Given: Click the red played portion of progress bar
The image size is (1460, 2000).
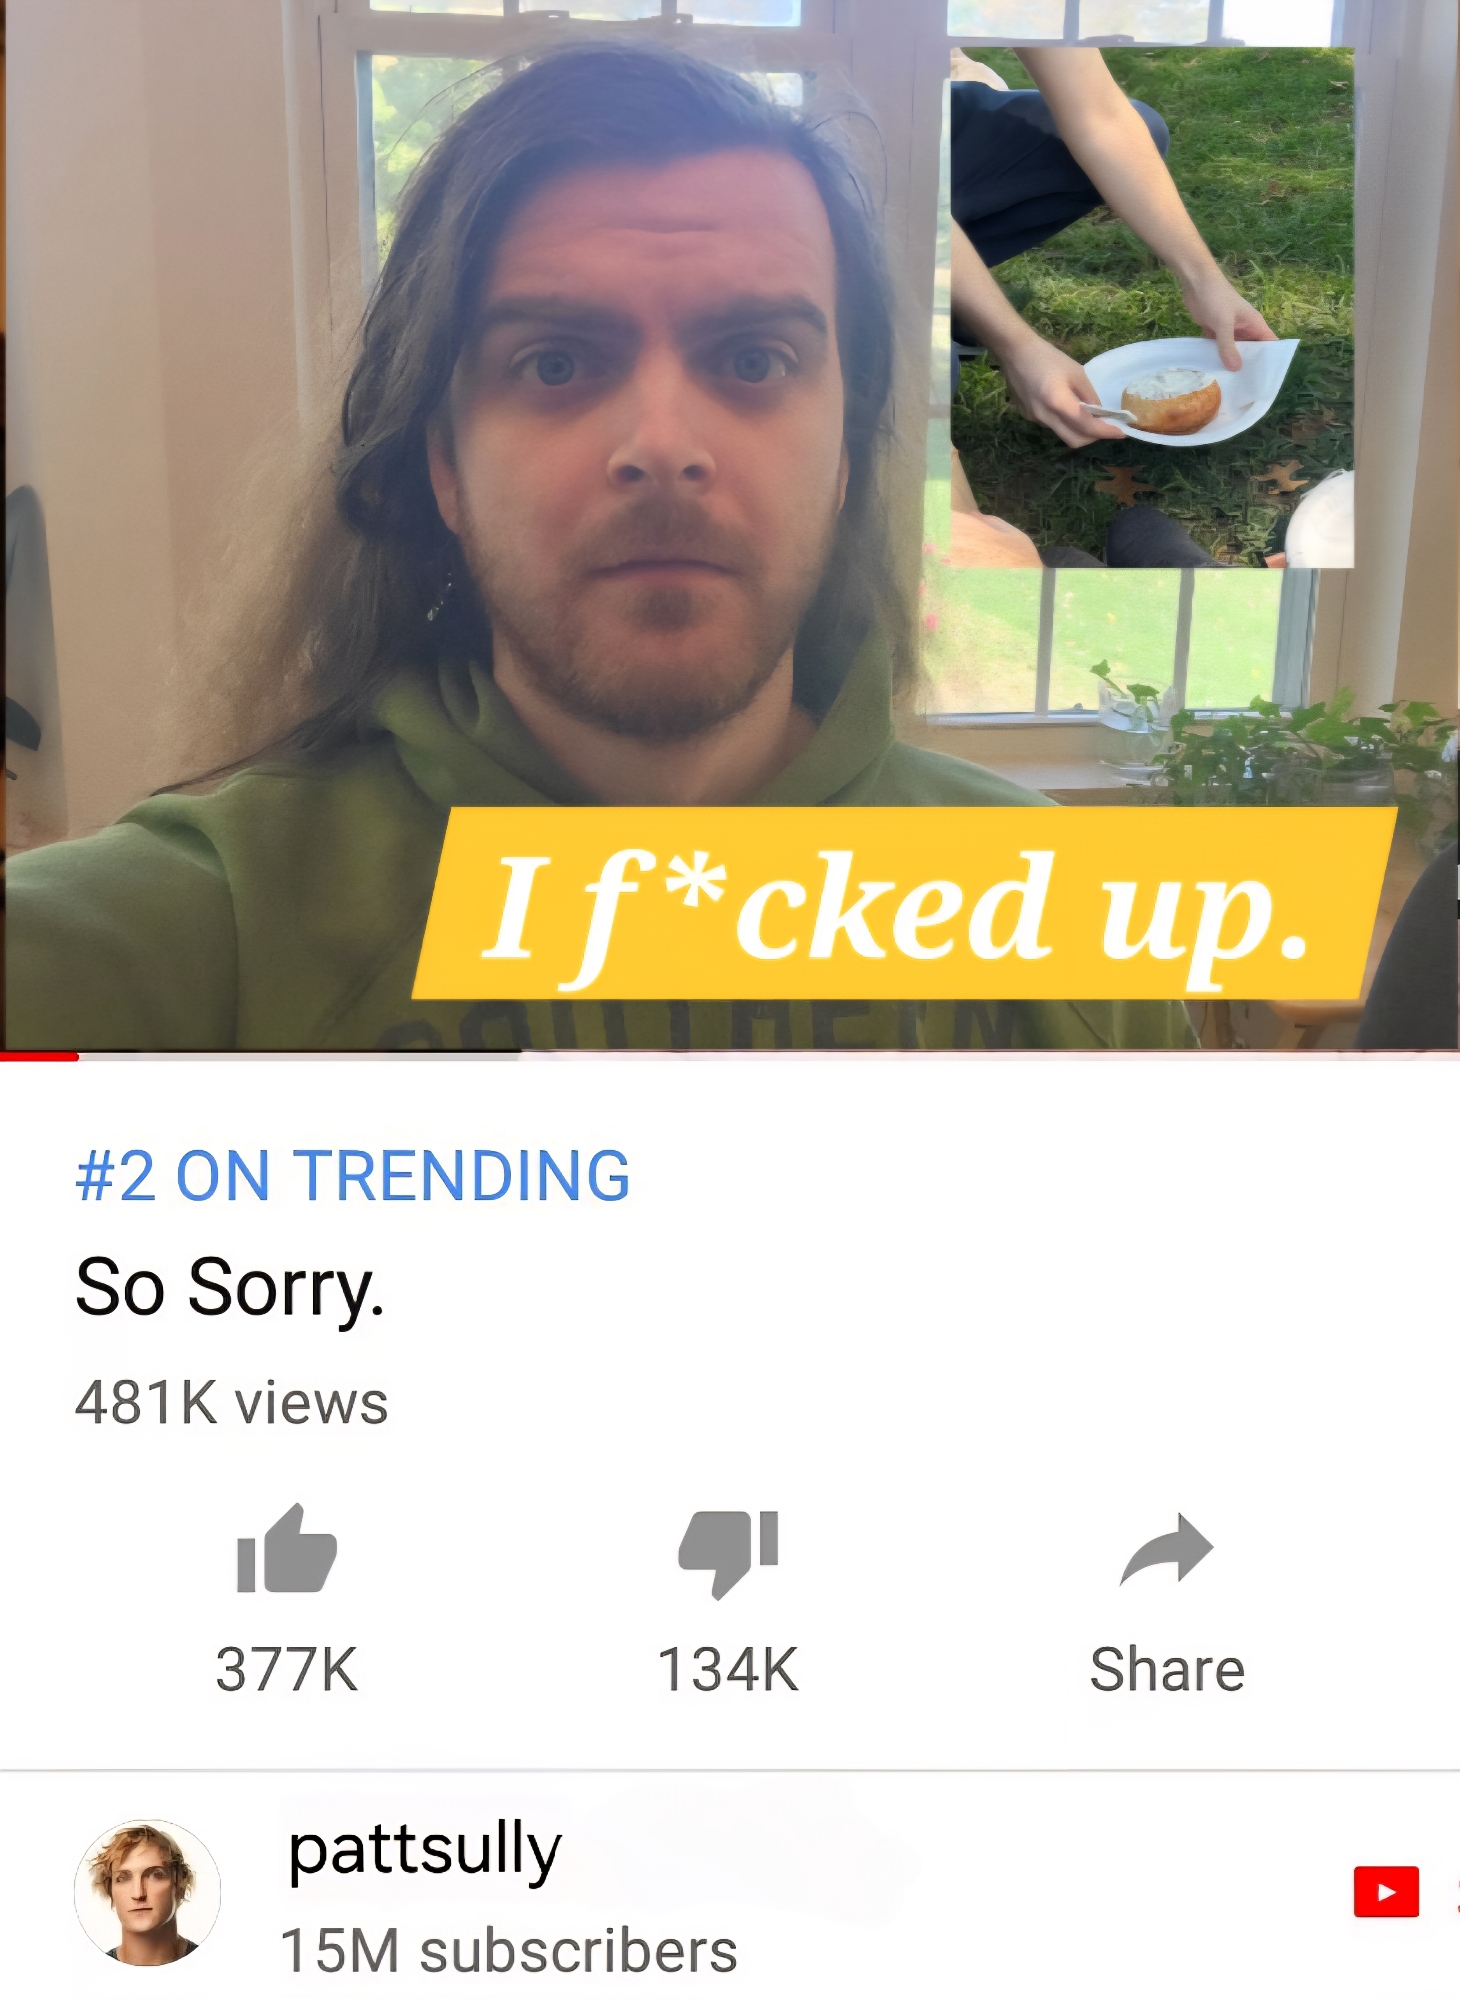Looking at the screenshot, I should tap(39, 1056).
